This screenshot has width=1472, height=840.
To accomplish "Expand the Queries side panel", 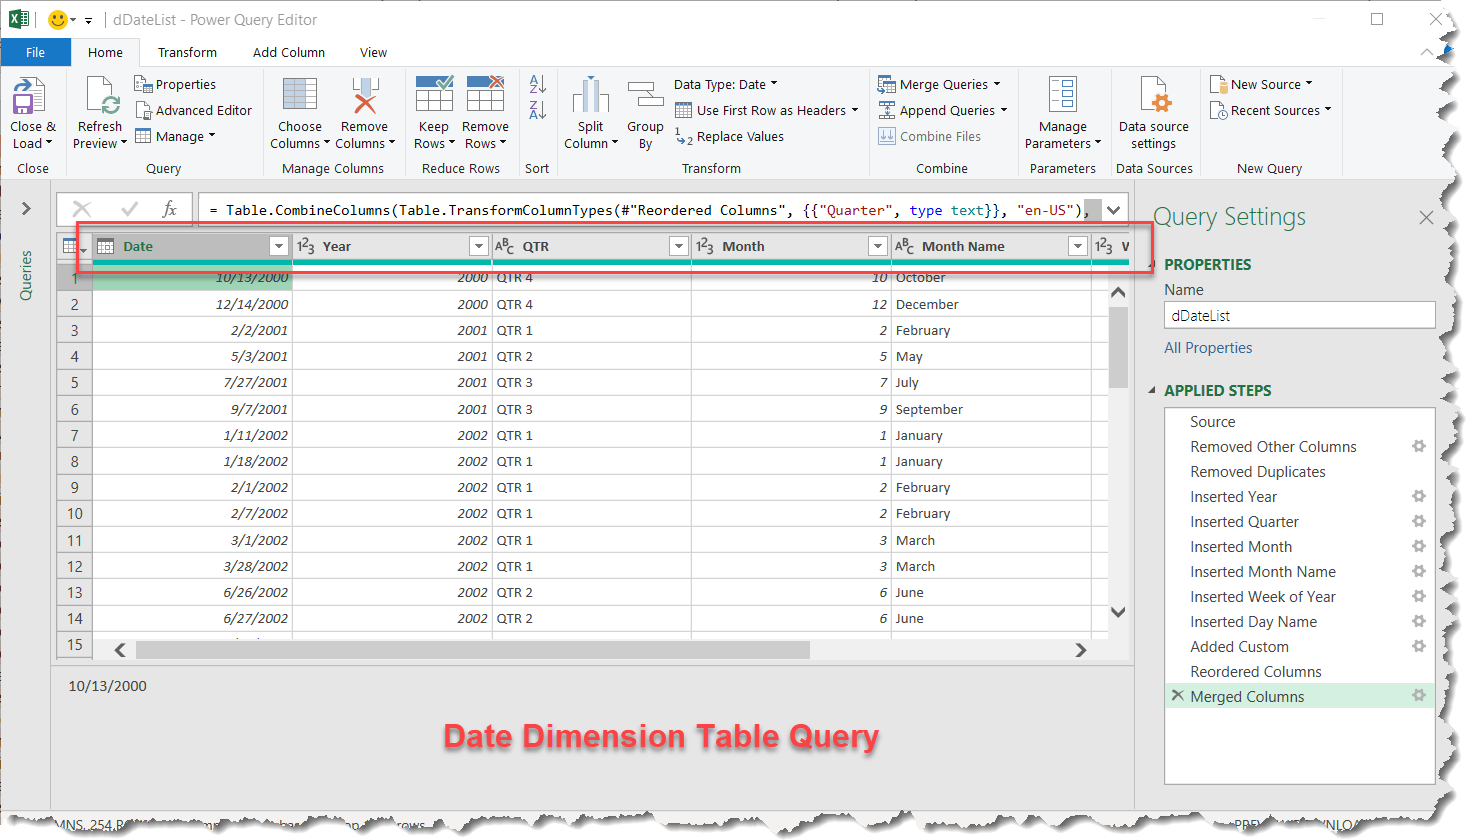I will click(x=25, y=209).
